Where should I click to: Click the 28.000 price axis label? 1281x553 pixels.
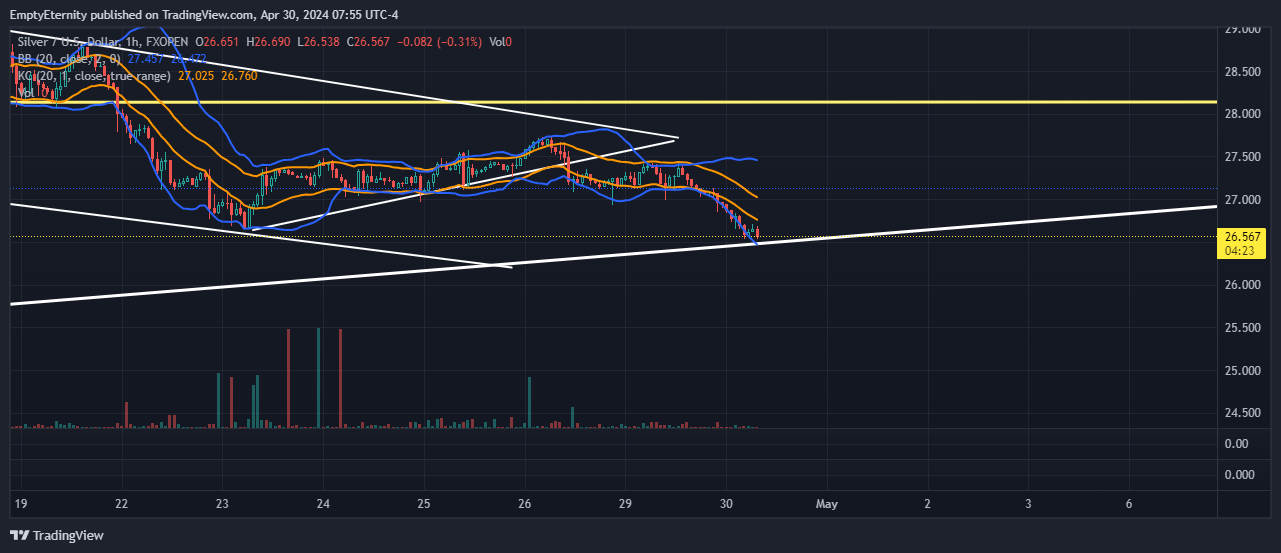[x=1243, y=114]
